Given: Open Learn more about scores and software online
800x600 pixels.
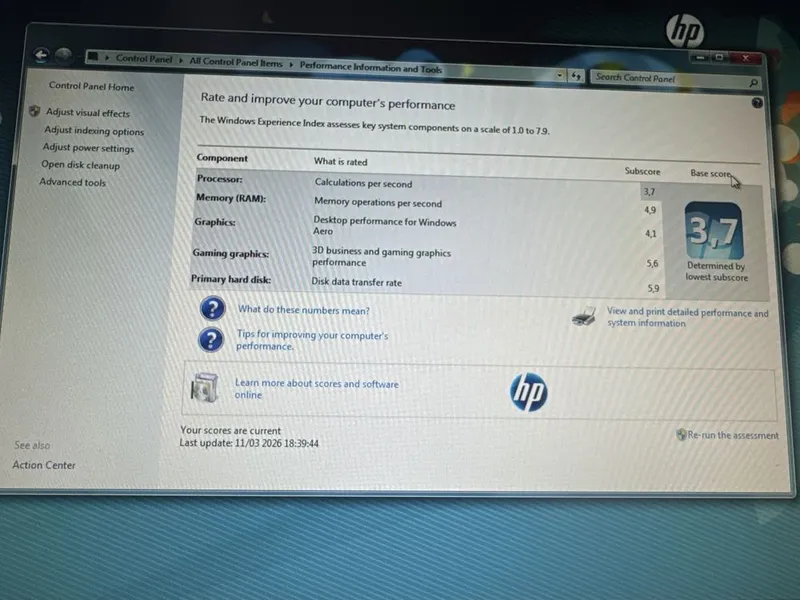Looking at the screenshot, I should click(x=316, y=389).
